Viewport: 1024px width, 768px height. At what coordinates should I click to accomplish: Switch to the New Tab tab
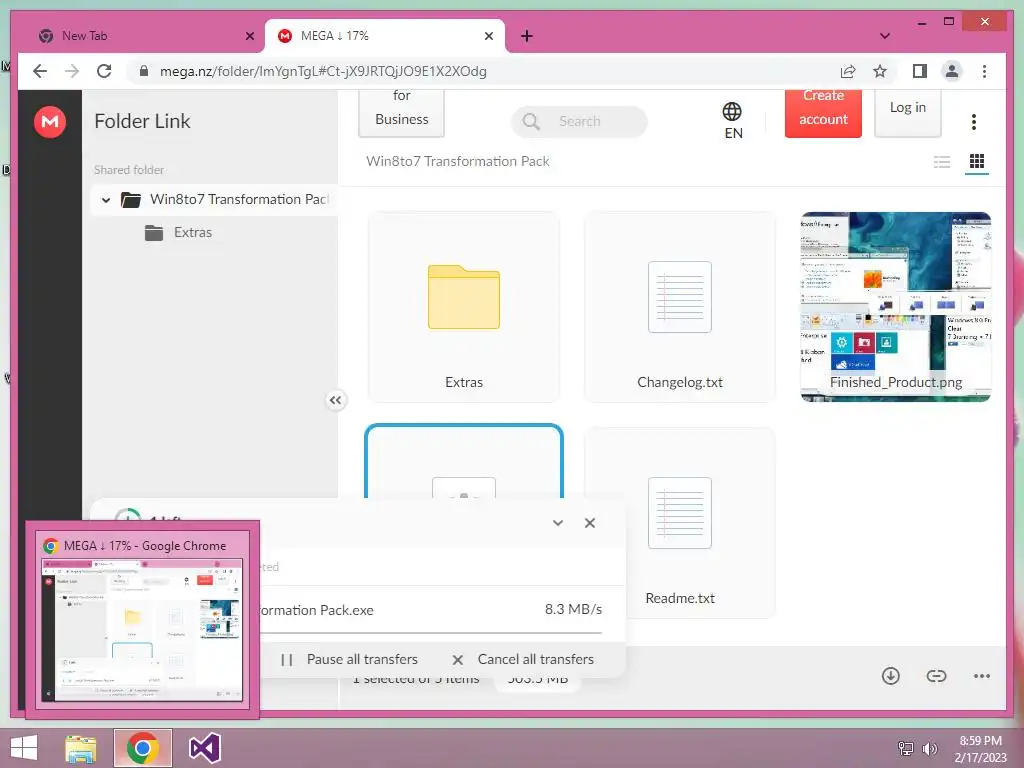click(141, 36)
